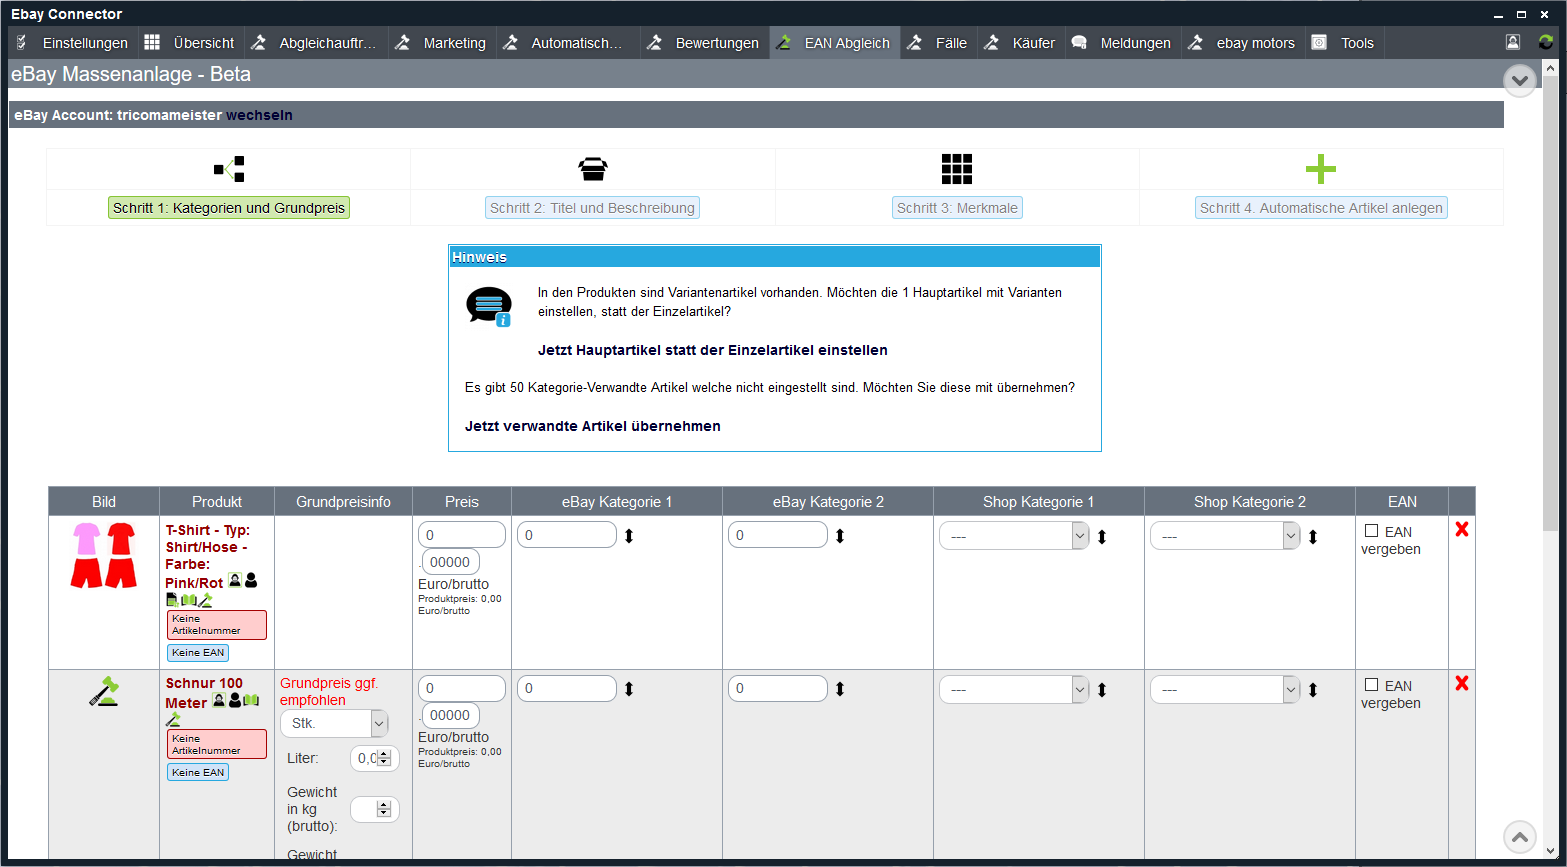Click the small gavel icon beside Meter in the Schnur row
This screenshot has width=1567, height=867.
tap(173, 719)
